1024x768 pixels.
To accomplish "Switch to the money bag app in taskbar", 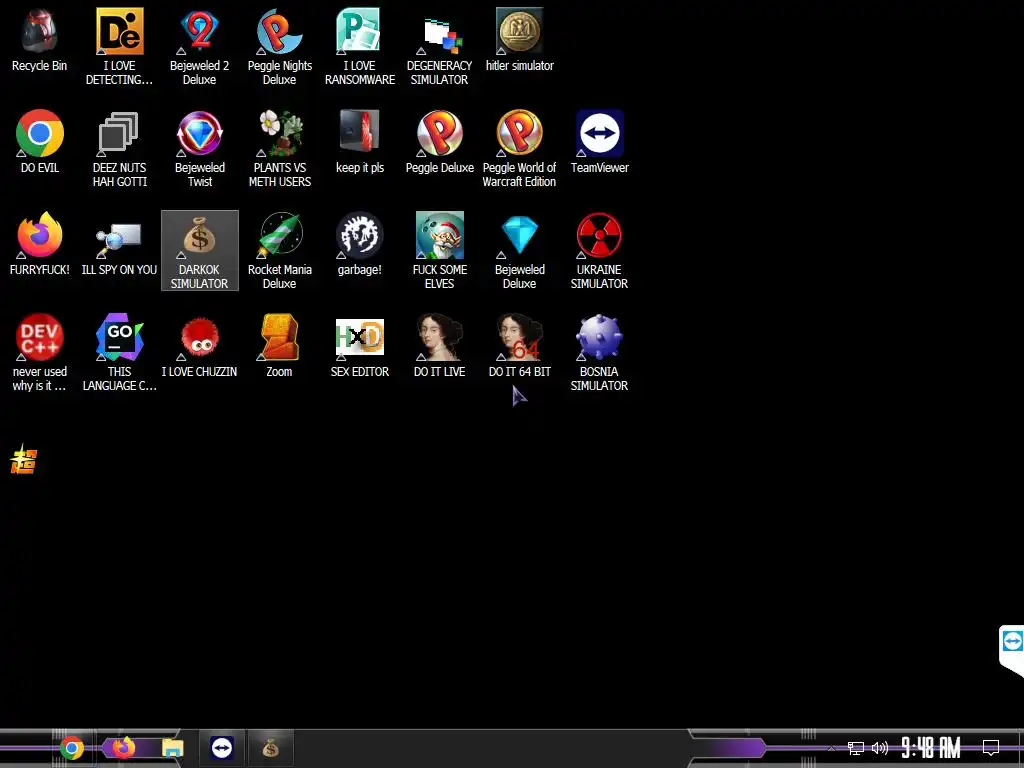I will (x=270, y=748).
